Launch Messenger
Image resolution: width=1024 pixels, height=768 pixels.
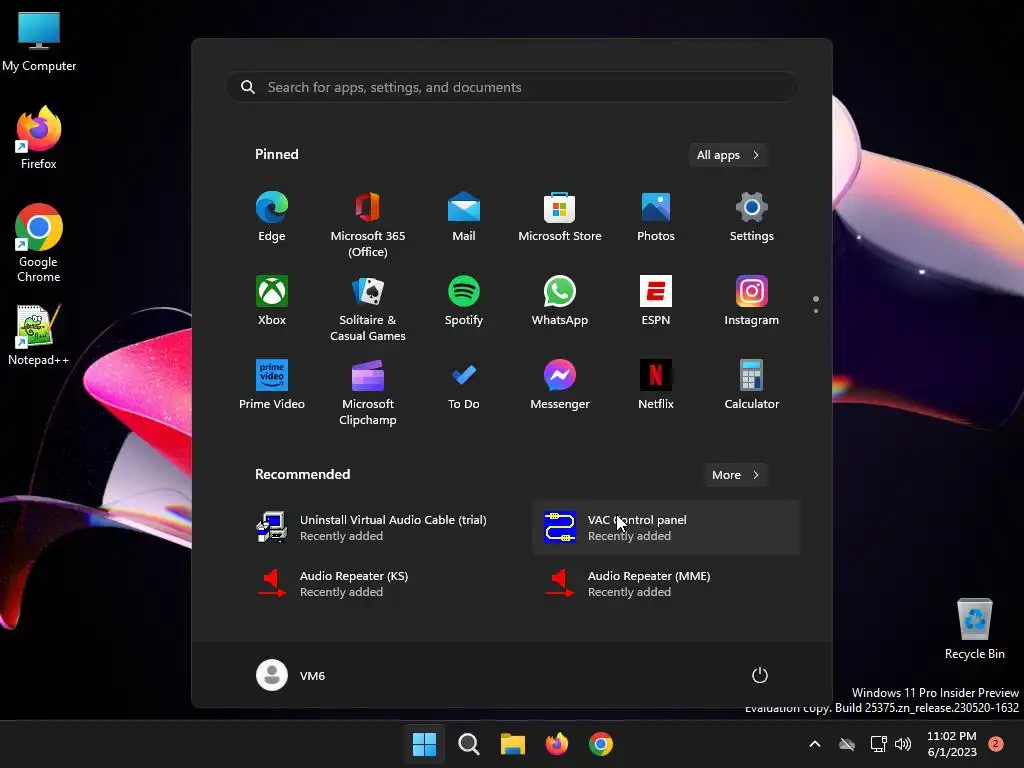[560, 385]
